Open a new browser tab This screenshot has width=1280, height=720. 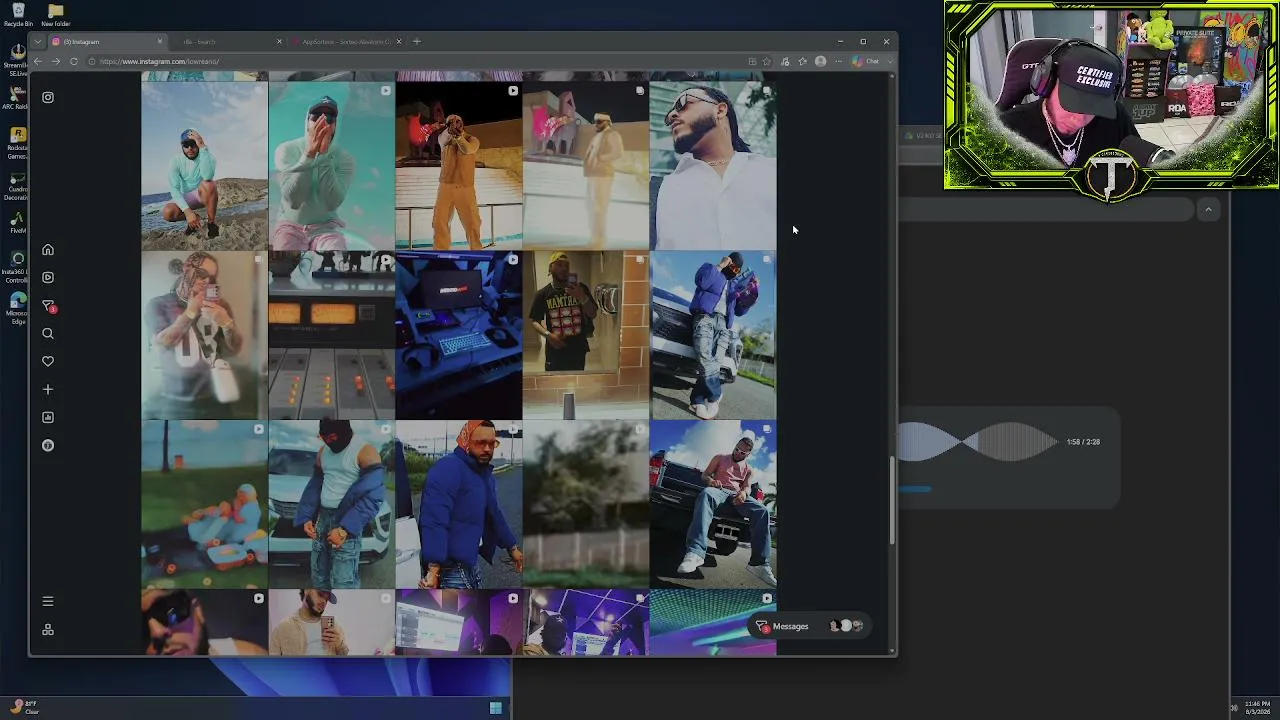tap(417, 42)
